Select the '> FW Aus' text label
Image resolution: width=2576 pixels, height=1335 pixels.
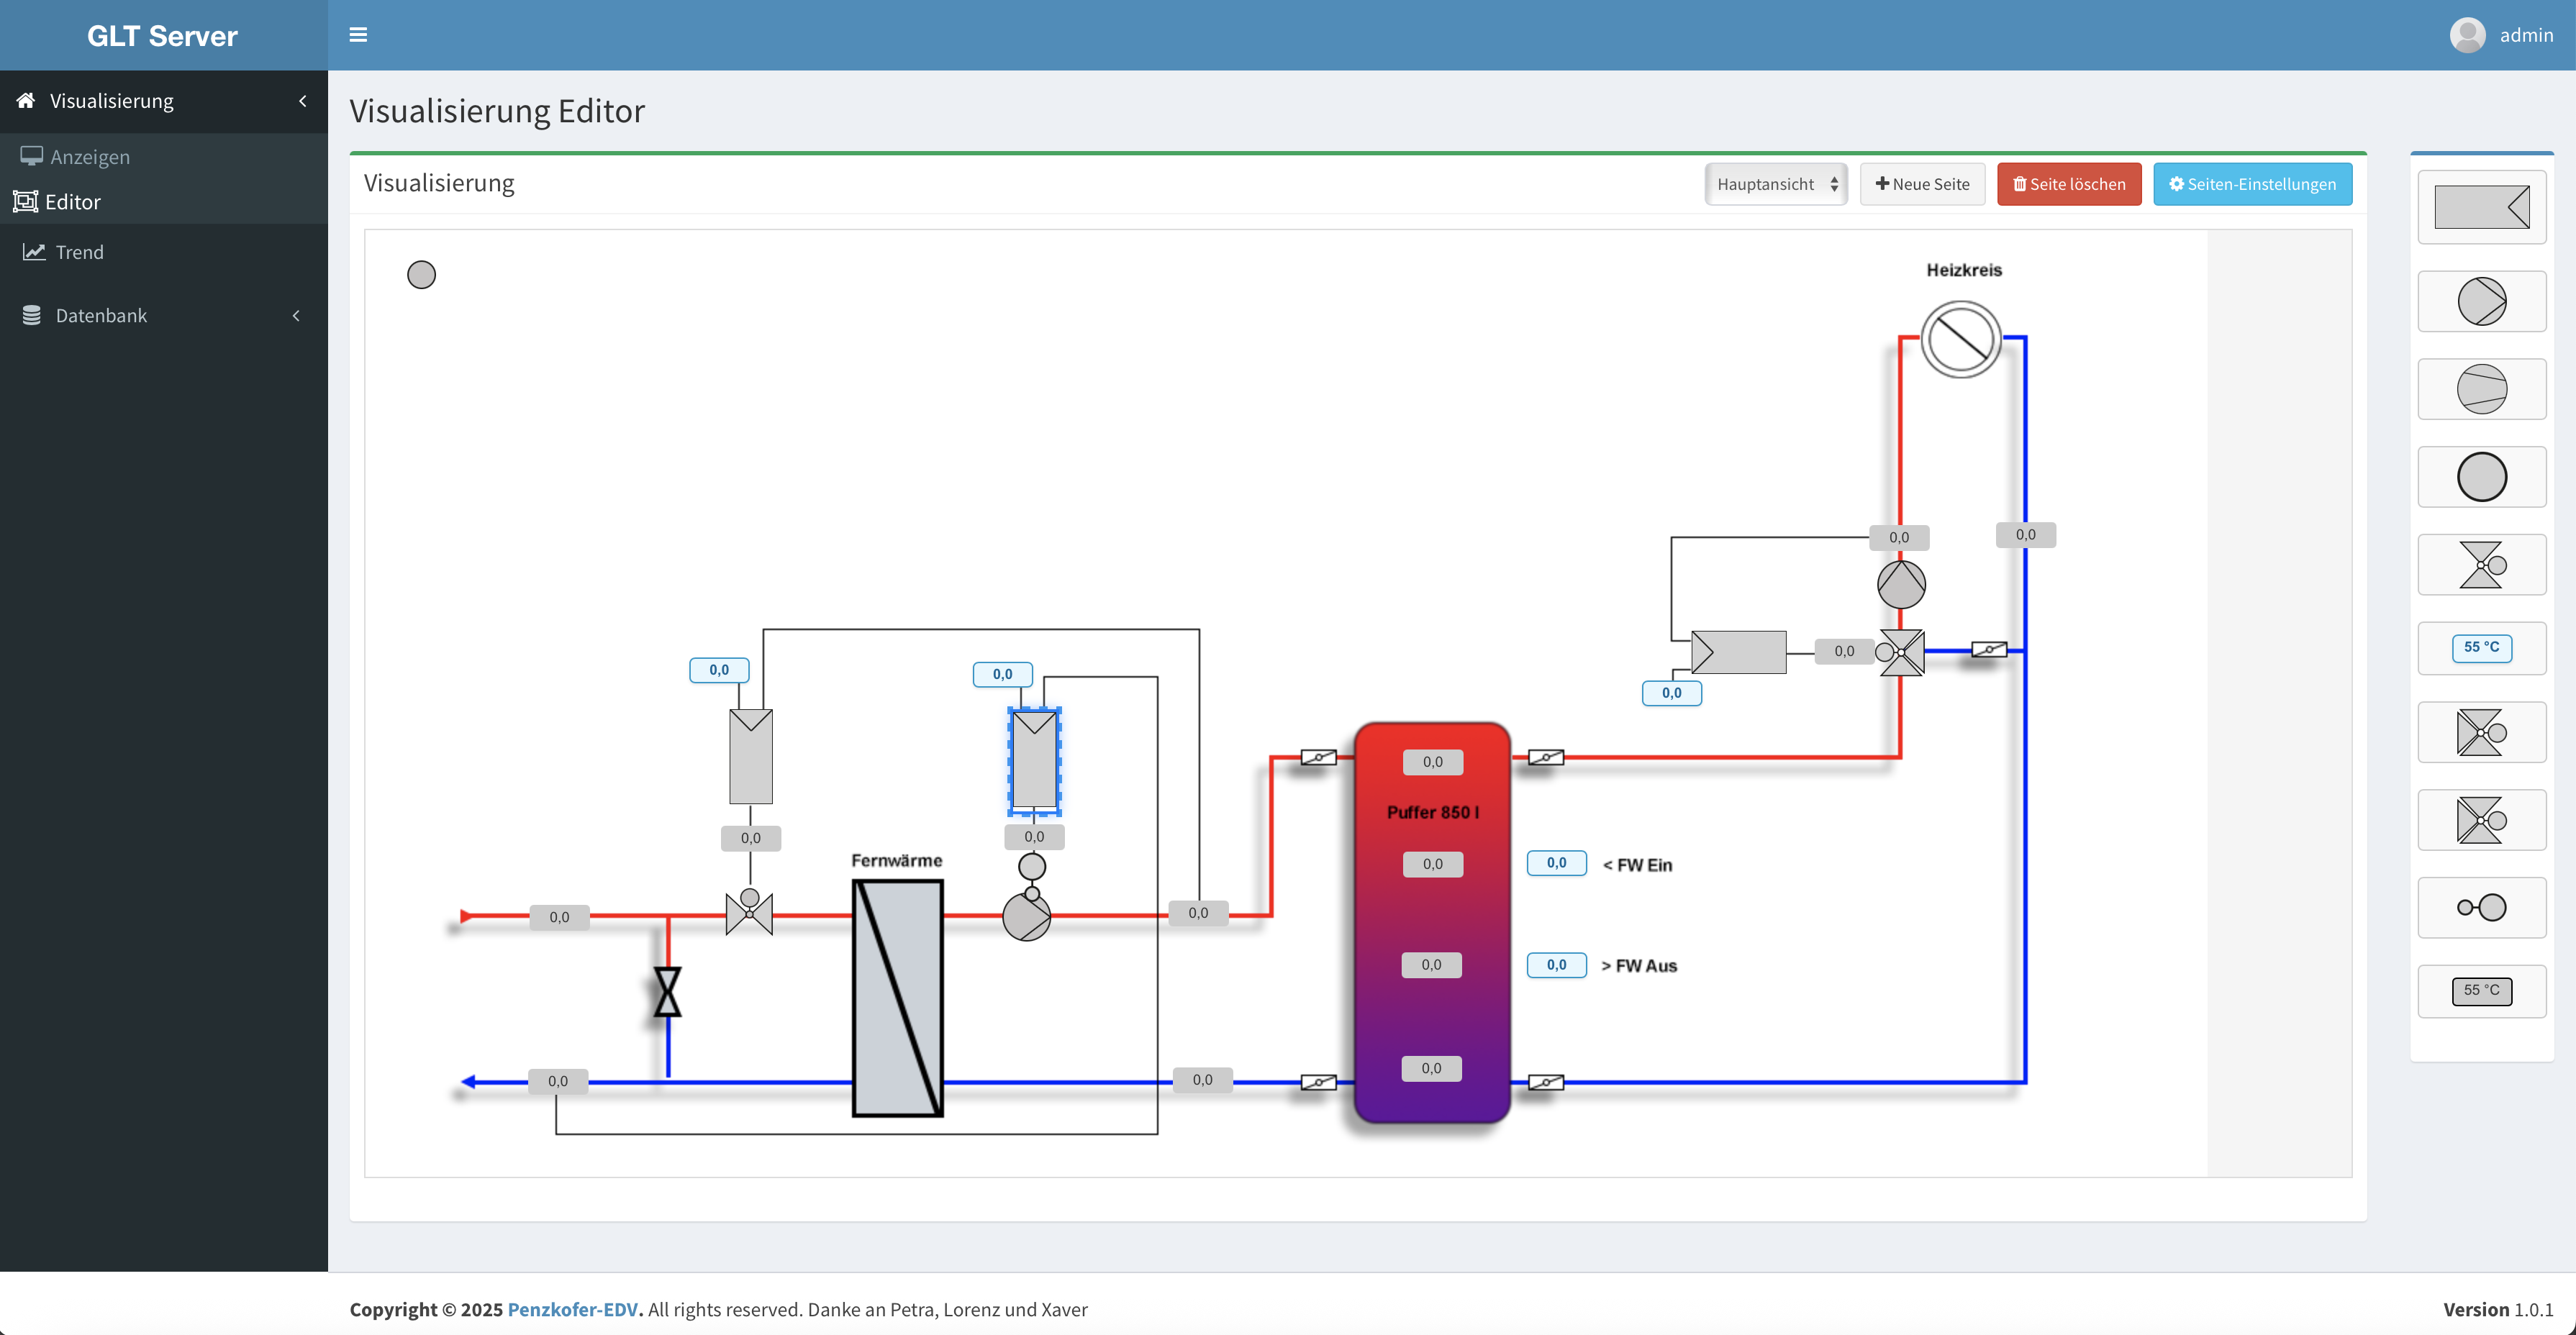point(1639,966)
